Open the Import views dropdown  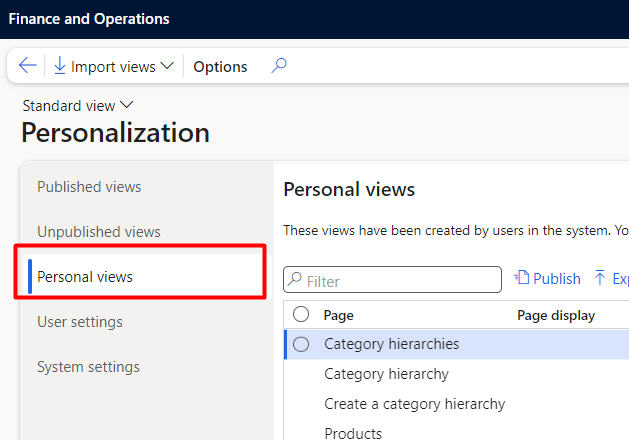pyautogui.click(x=114, y=66)
